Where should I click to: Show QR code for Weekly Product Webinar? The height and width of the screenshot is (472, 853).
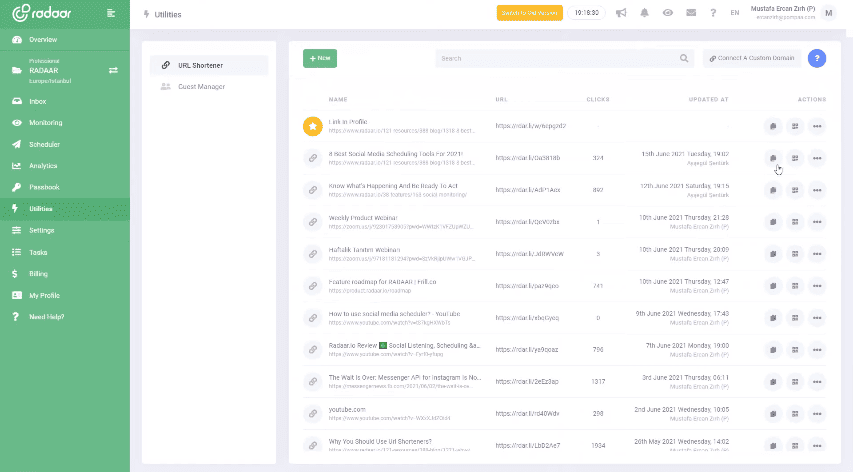[x=795, y=221]
